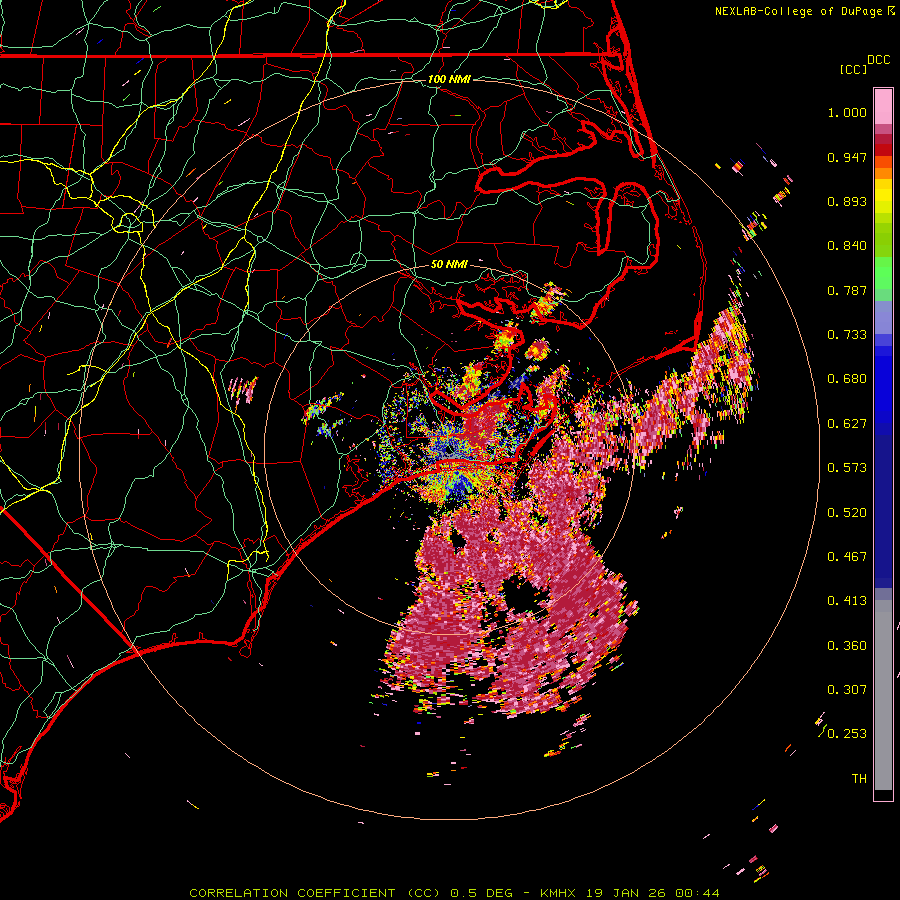Select the 0.413 scale value
Viewport: 900px width, 900px height.
[x=847, y=601]
